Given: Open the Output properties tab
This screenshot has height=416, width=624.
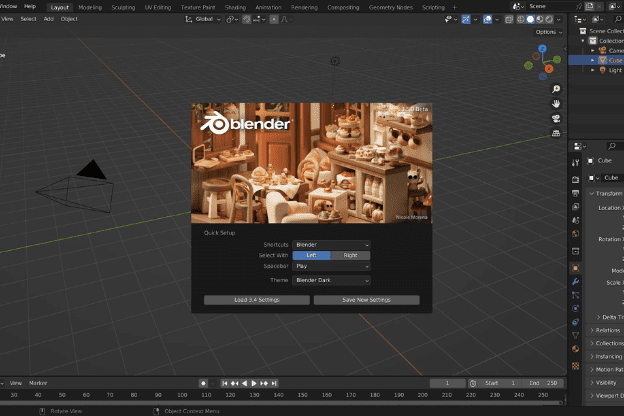Looking at the screenshot, I should click(x=575, y=193).
